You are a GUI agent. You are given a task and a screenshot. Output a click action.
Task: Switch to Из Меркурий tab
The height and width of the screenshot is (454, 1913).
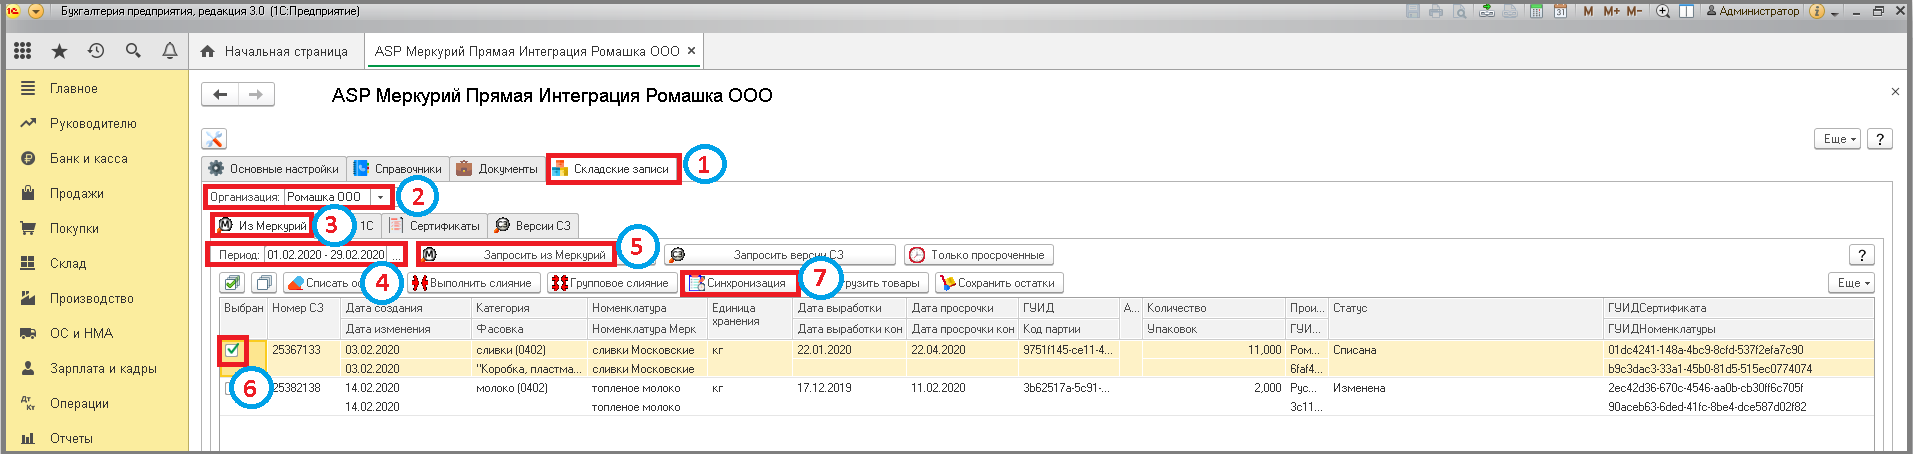(262, 226)
